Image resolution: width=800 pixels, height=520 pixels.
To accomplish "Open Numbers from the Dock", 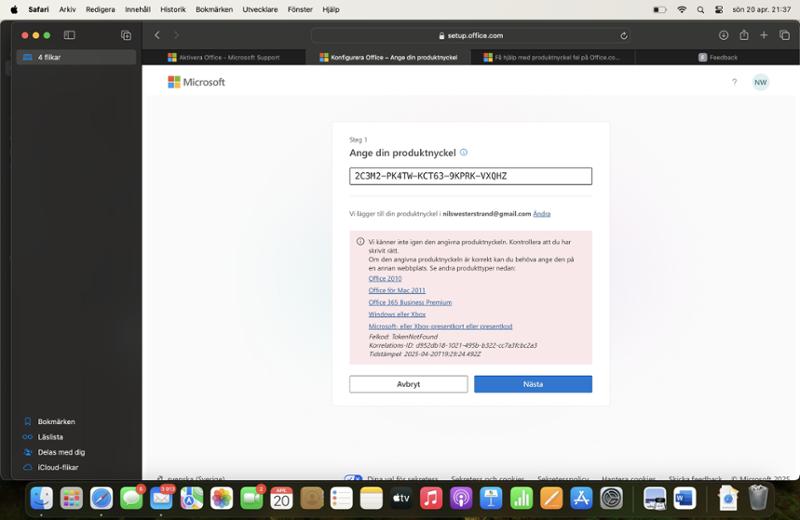I will [x=521, y=498].
